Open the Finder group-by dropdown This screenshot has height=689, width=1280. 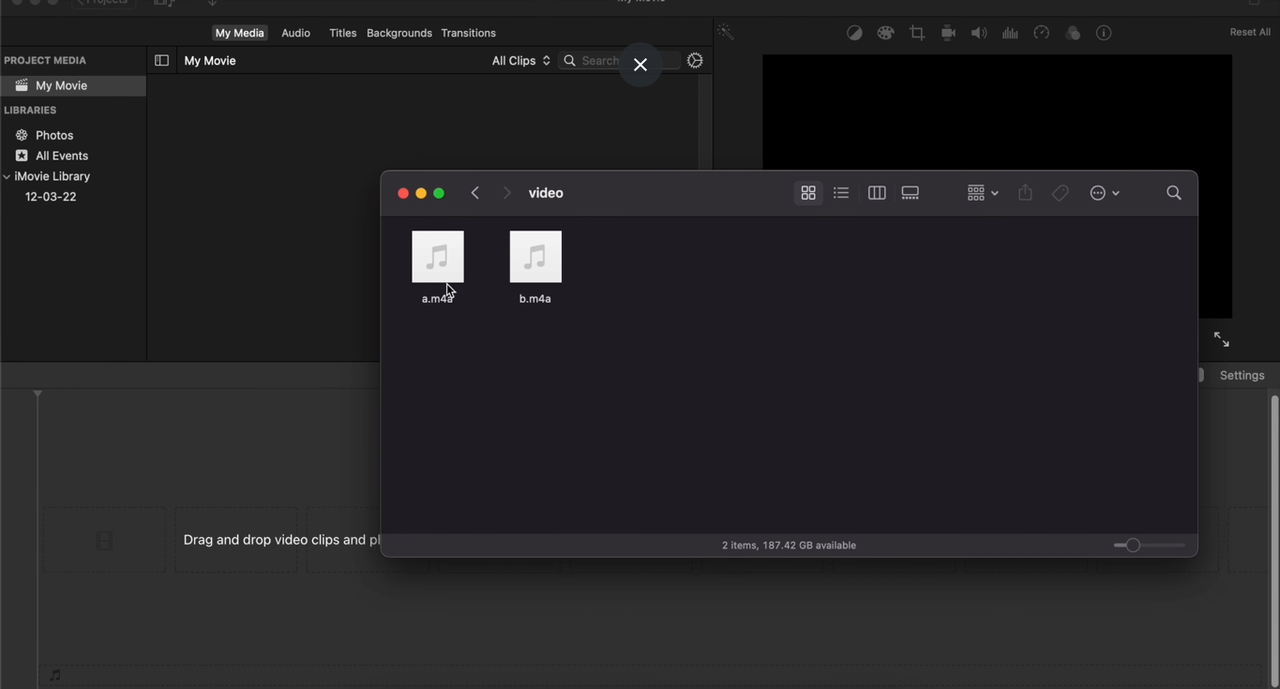point(982,193)
